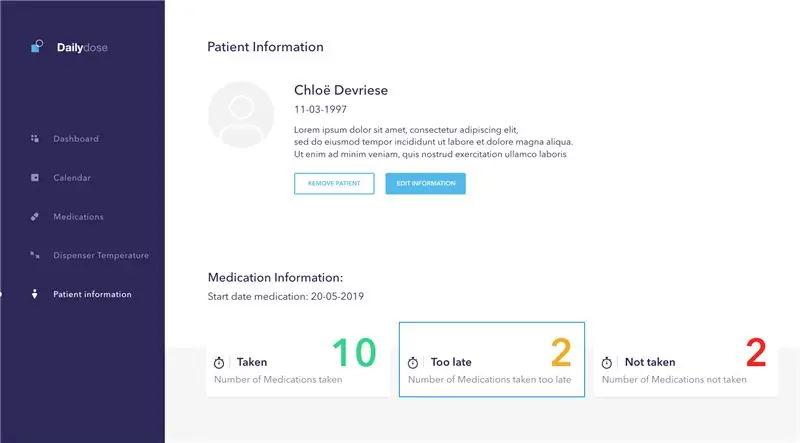Image resolution: width=800 pixels, height=443 pixels.
Task: Click the stopwatch icon beside Too late
Action: click(x=413, y=363)
